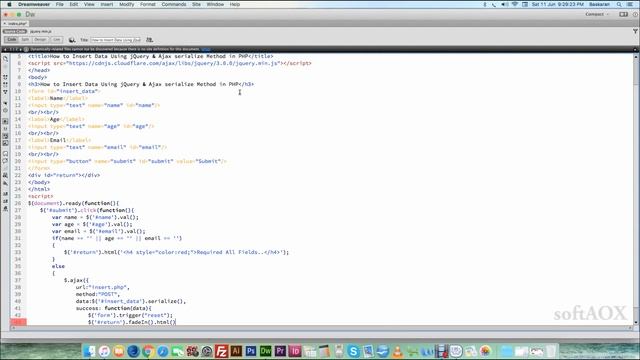The width and height of the screenshot is (640, 360).
Task: Click the preview in browser globe icon
Action: (x=72, y=40)
